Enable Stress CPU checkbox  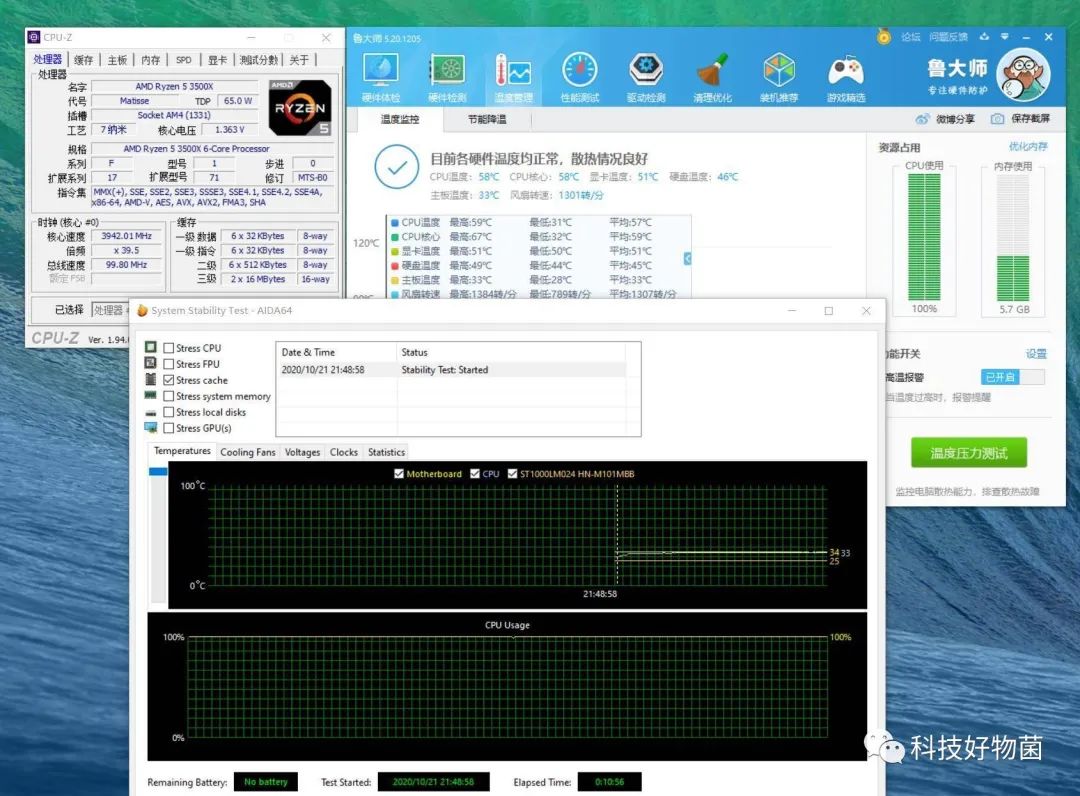(x=169, y=348)
